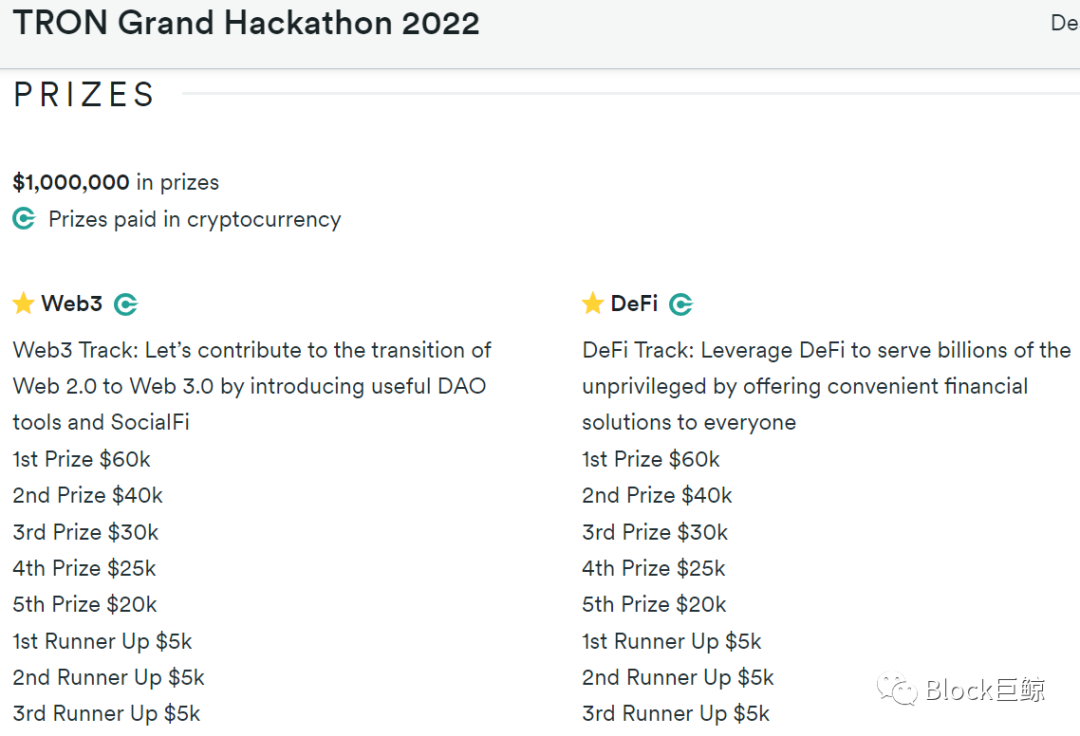Click the $1,000,000 in prizes text
Screen dimensions: 1080x736
116,182
